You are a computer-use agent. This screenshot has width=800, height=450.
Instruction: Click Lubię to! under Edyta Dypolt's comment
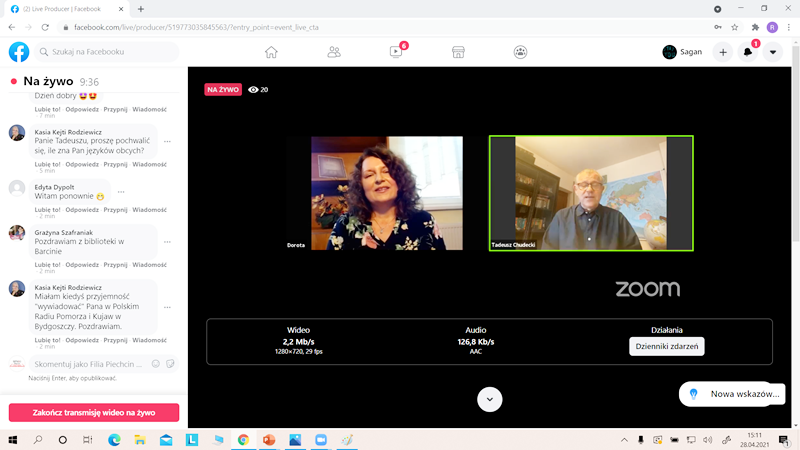(x=47, y=210)
